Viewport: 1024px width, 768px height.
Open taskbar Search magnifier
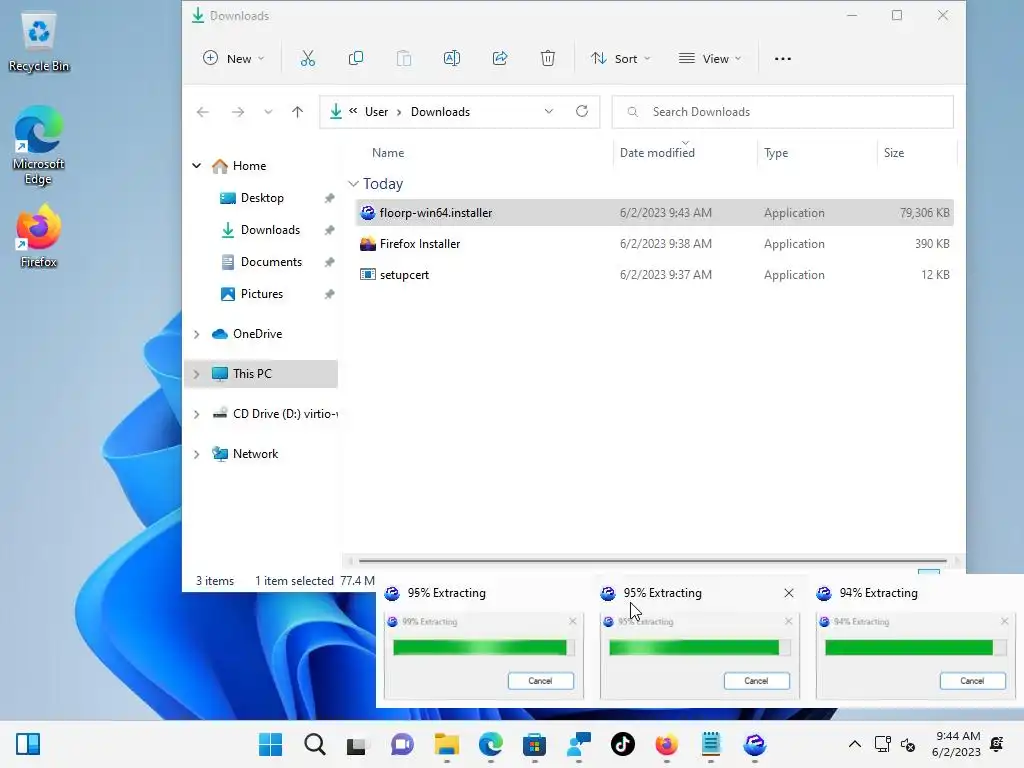tap(314, 744)
